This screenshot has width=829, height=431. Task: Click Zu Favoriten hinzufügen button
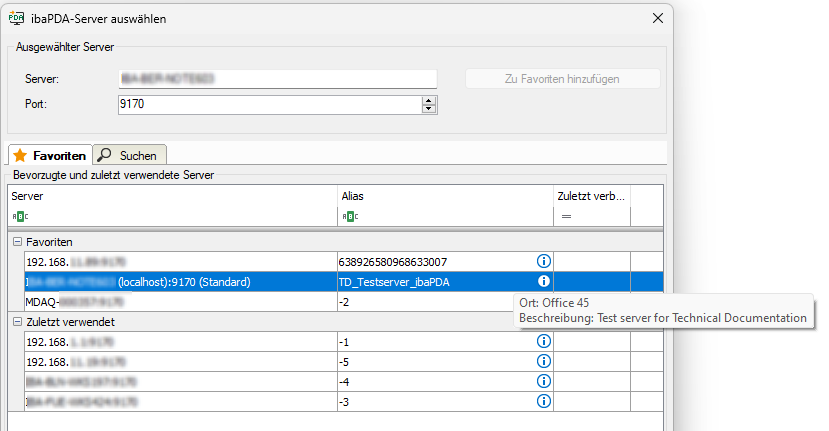pyautogui.click(x=562, y=79)
